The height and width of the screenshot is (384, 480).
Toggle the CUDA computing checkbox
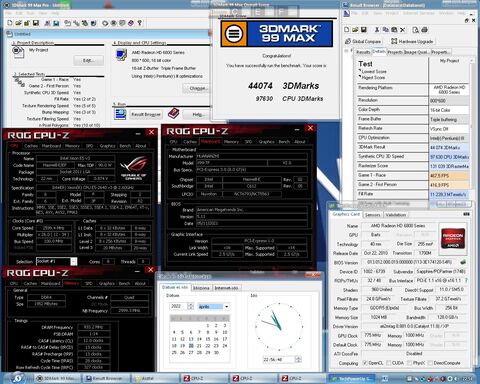point(389,363)
